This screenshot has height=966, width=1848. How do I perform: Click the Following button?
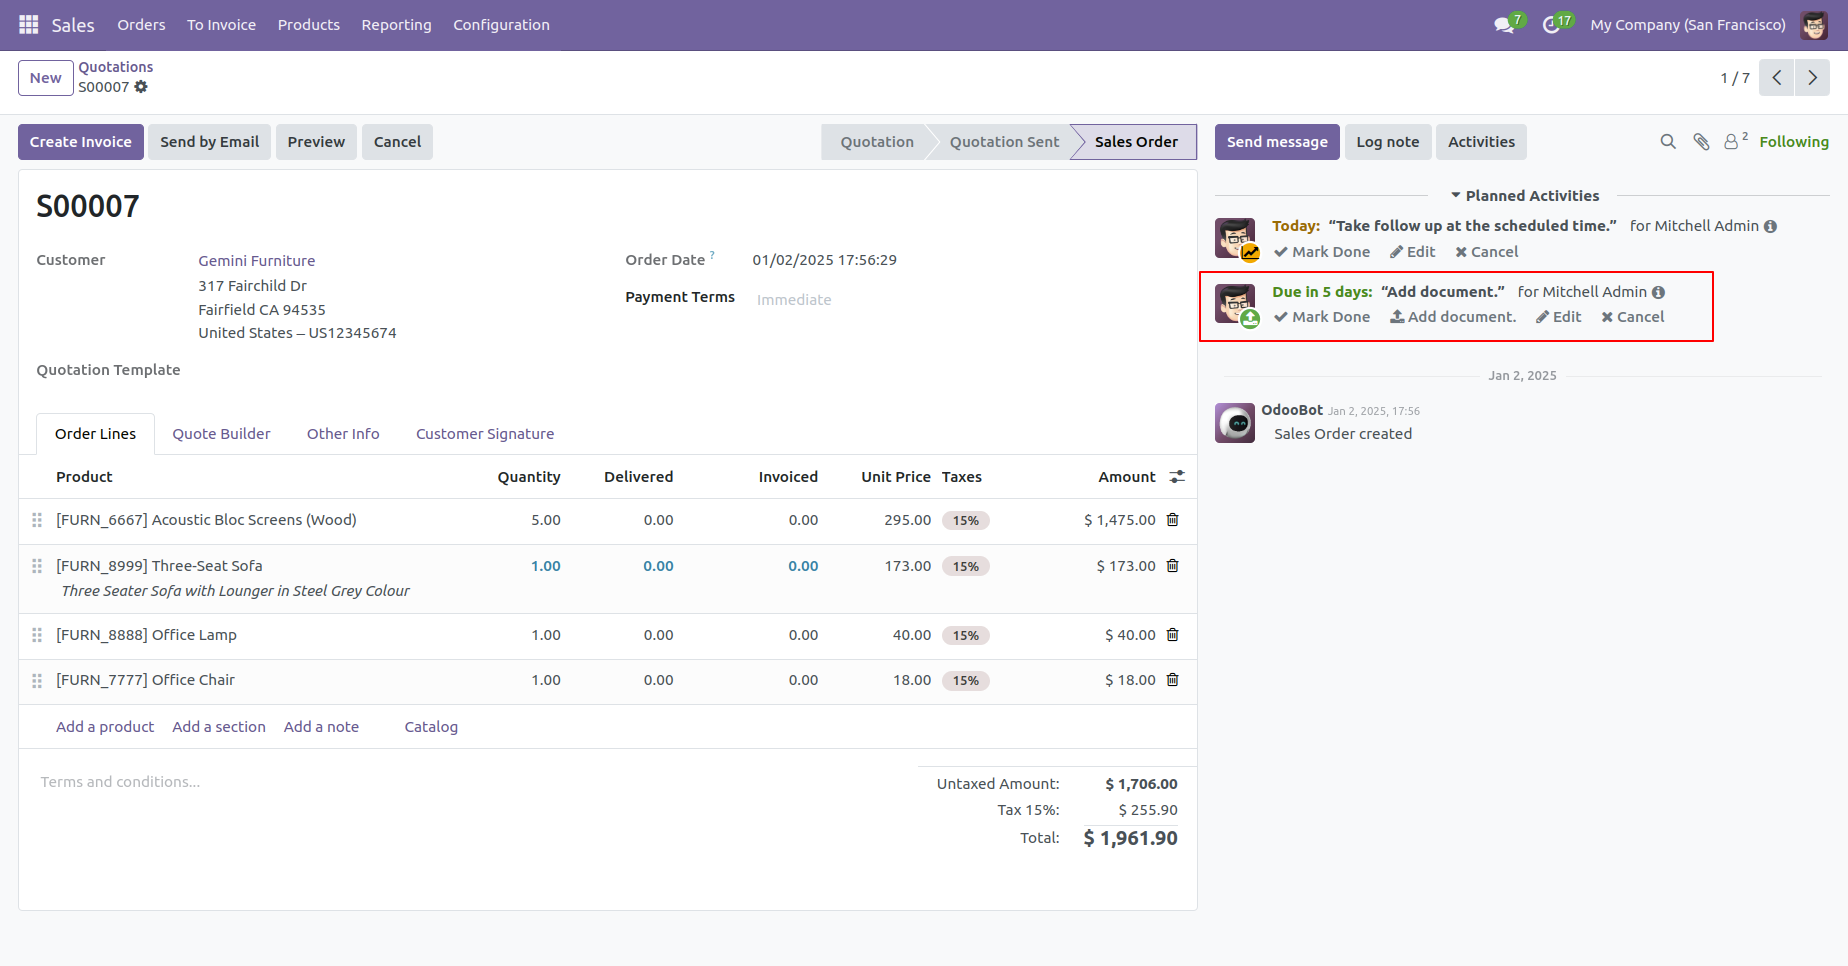point(1794,142)
